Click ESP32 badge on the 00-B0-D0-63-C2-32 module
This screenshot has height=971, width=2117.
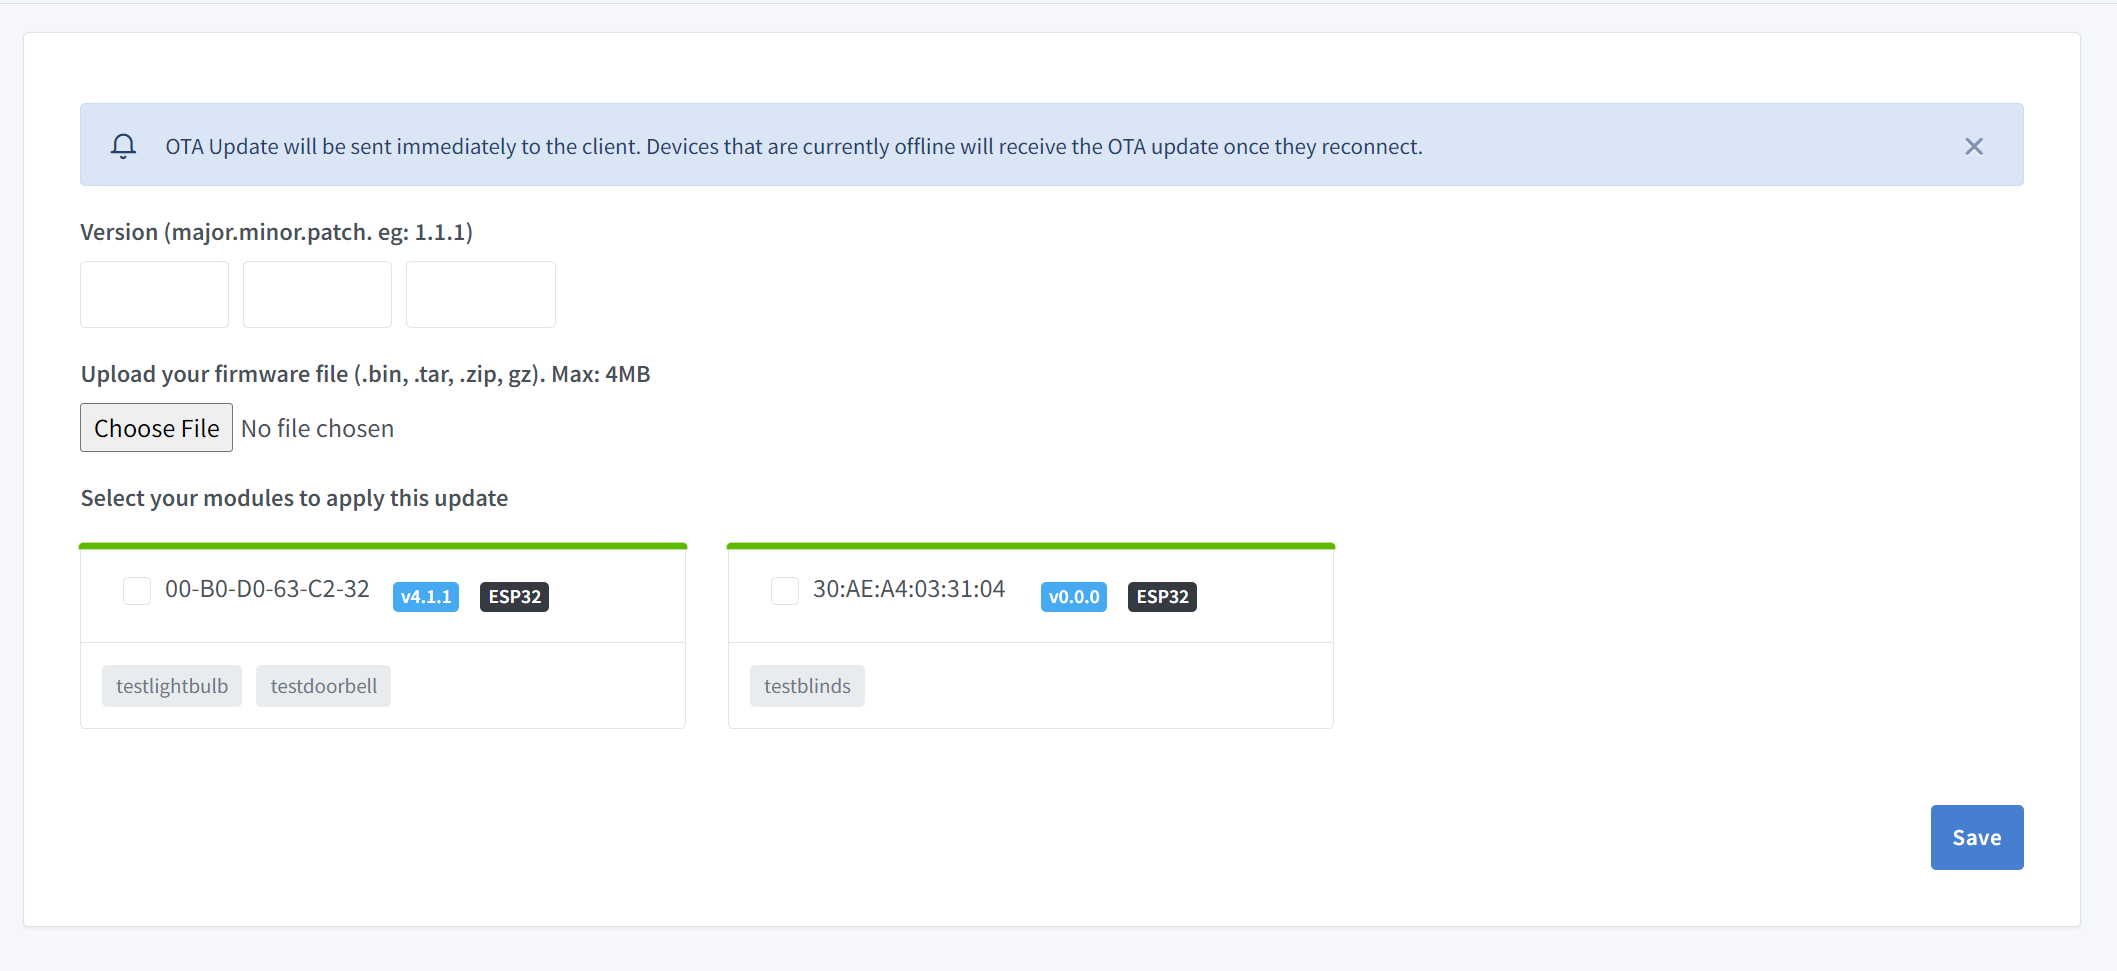(514, 597)
